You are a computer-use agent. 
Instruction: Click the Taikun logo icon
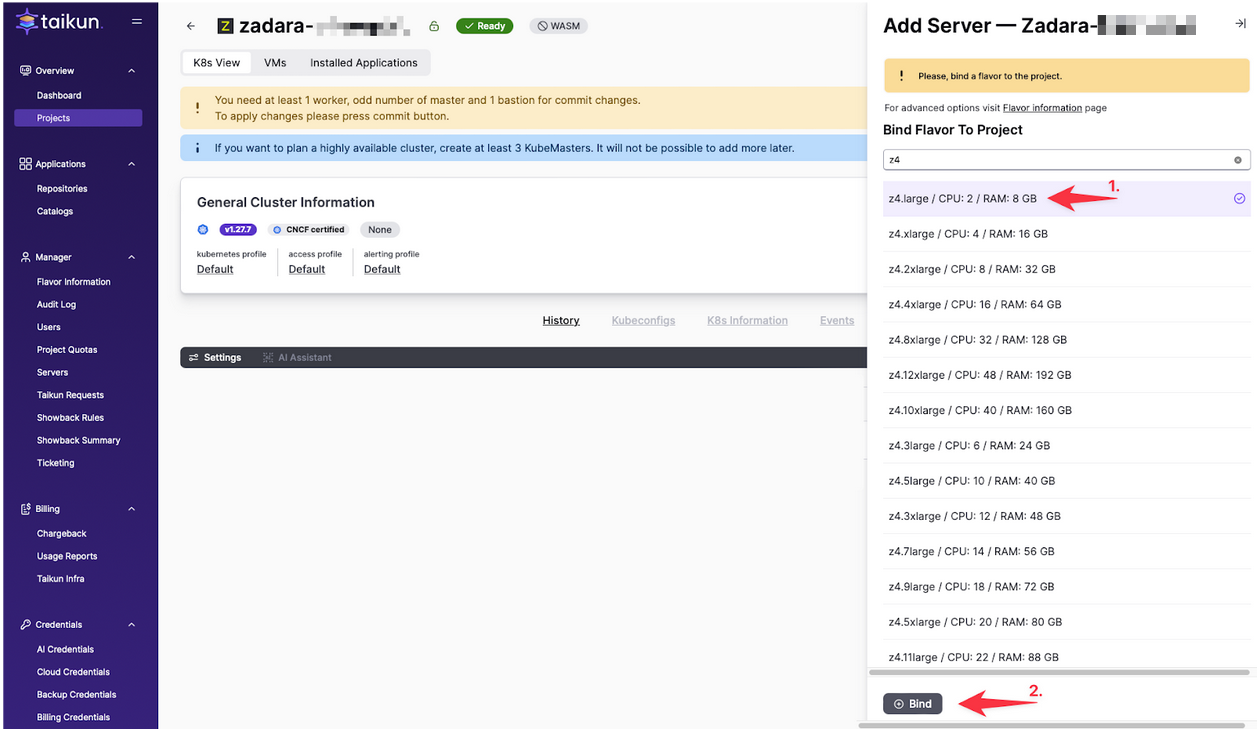point(27,21)
